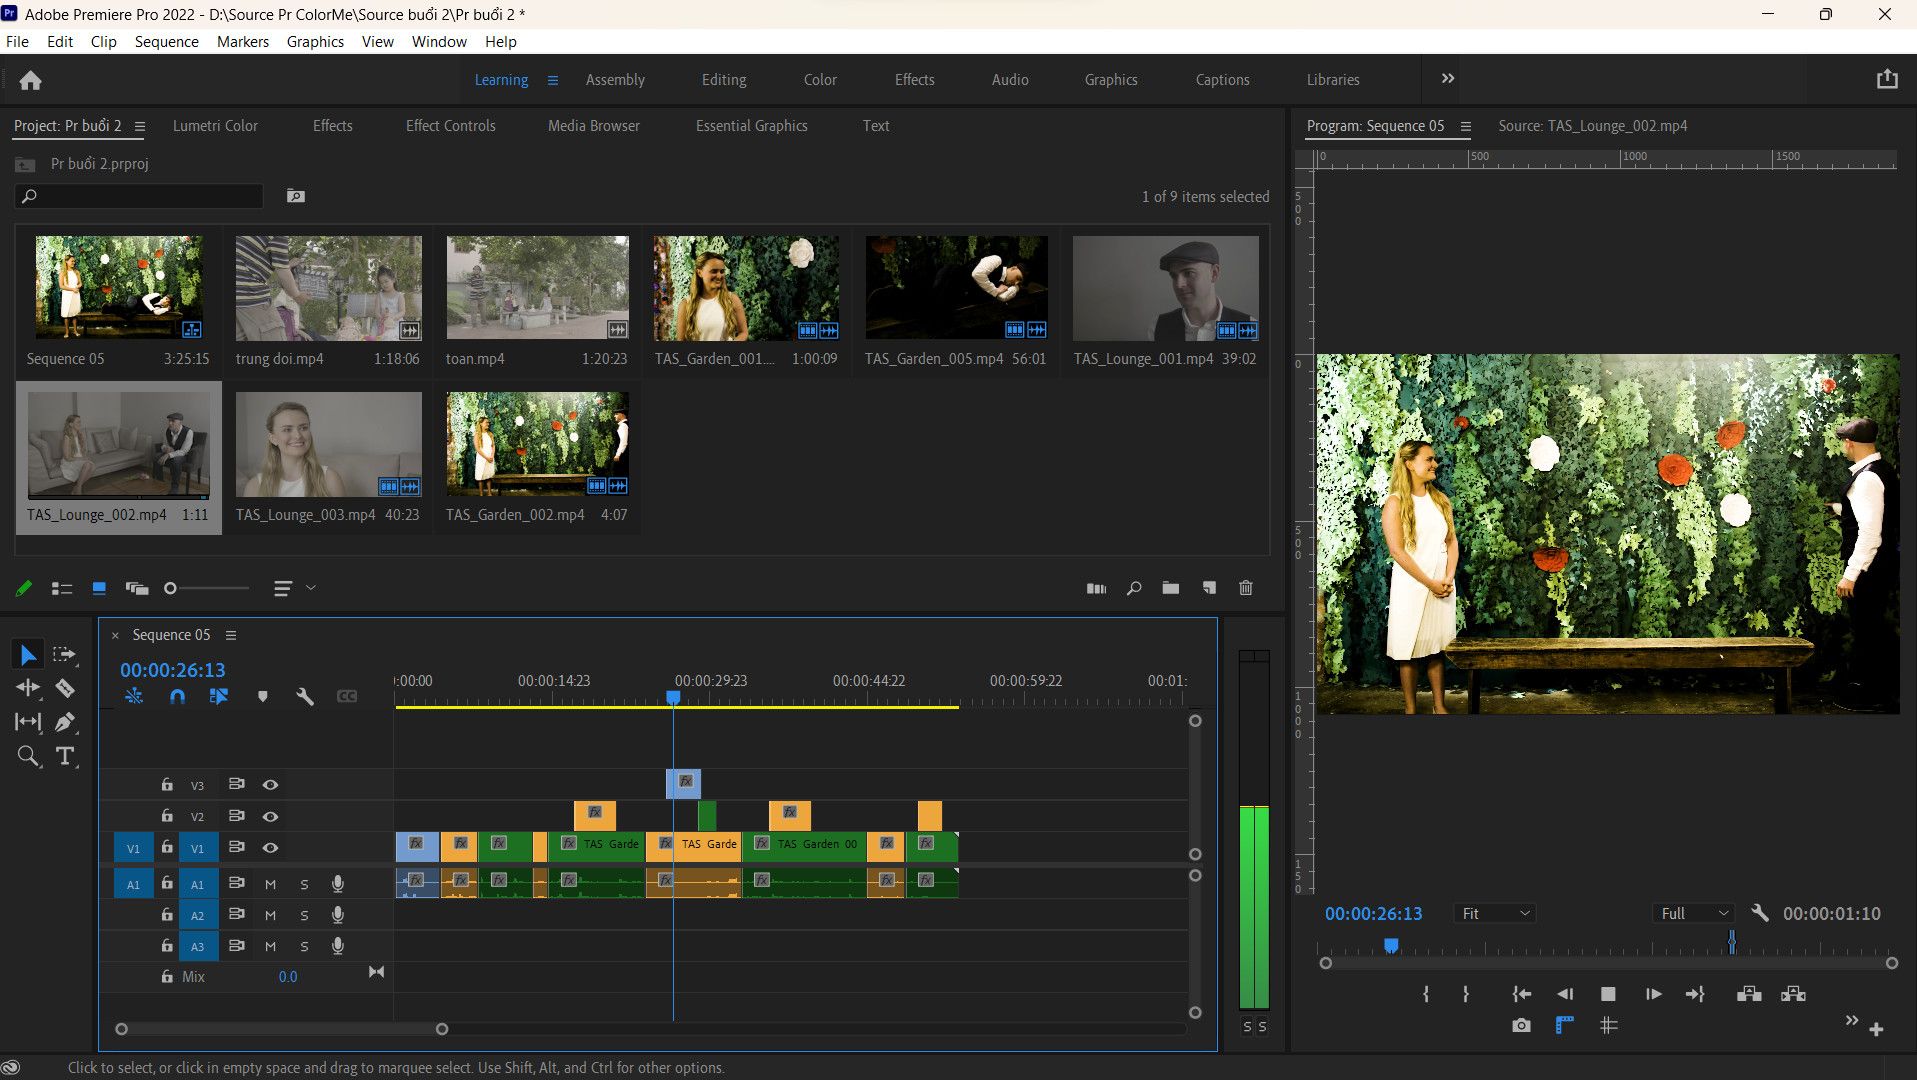Toggle Linked Selection in timeline

[x=219, y=696]
